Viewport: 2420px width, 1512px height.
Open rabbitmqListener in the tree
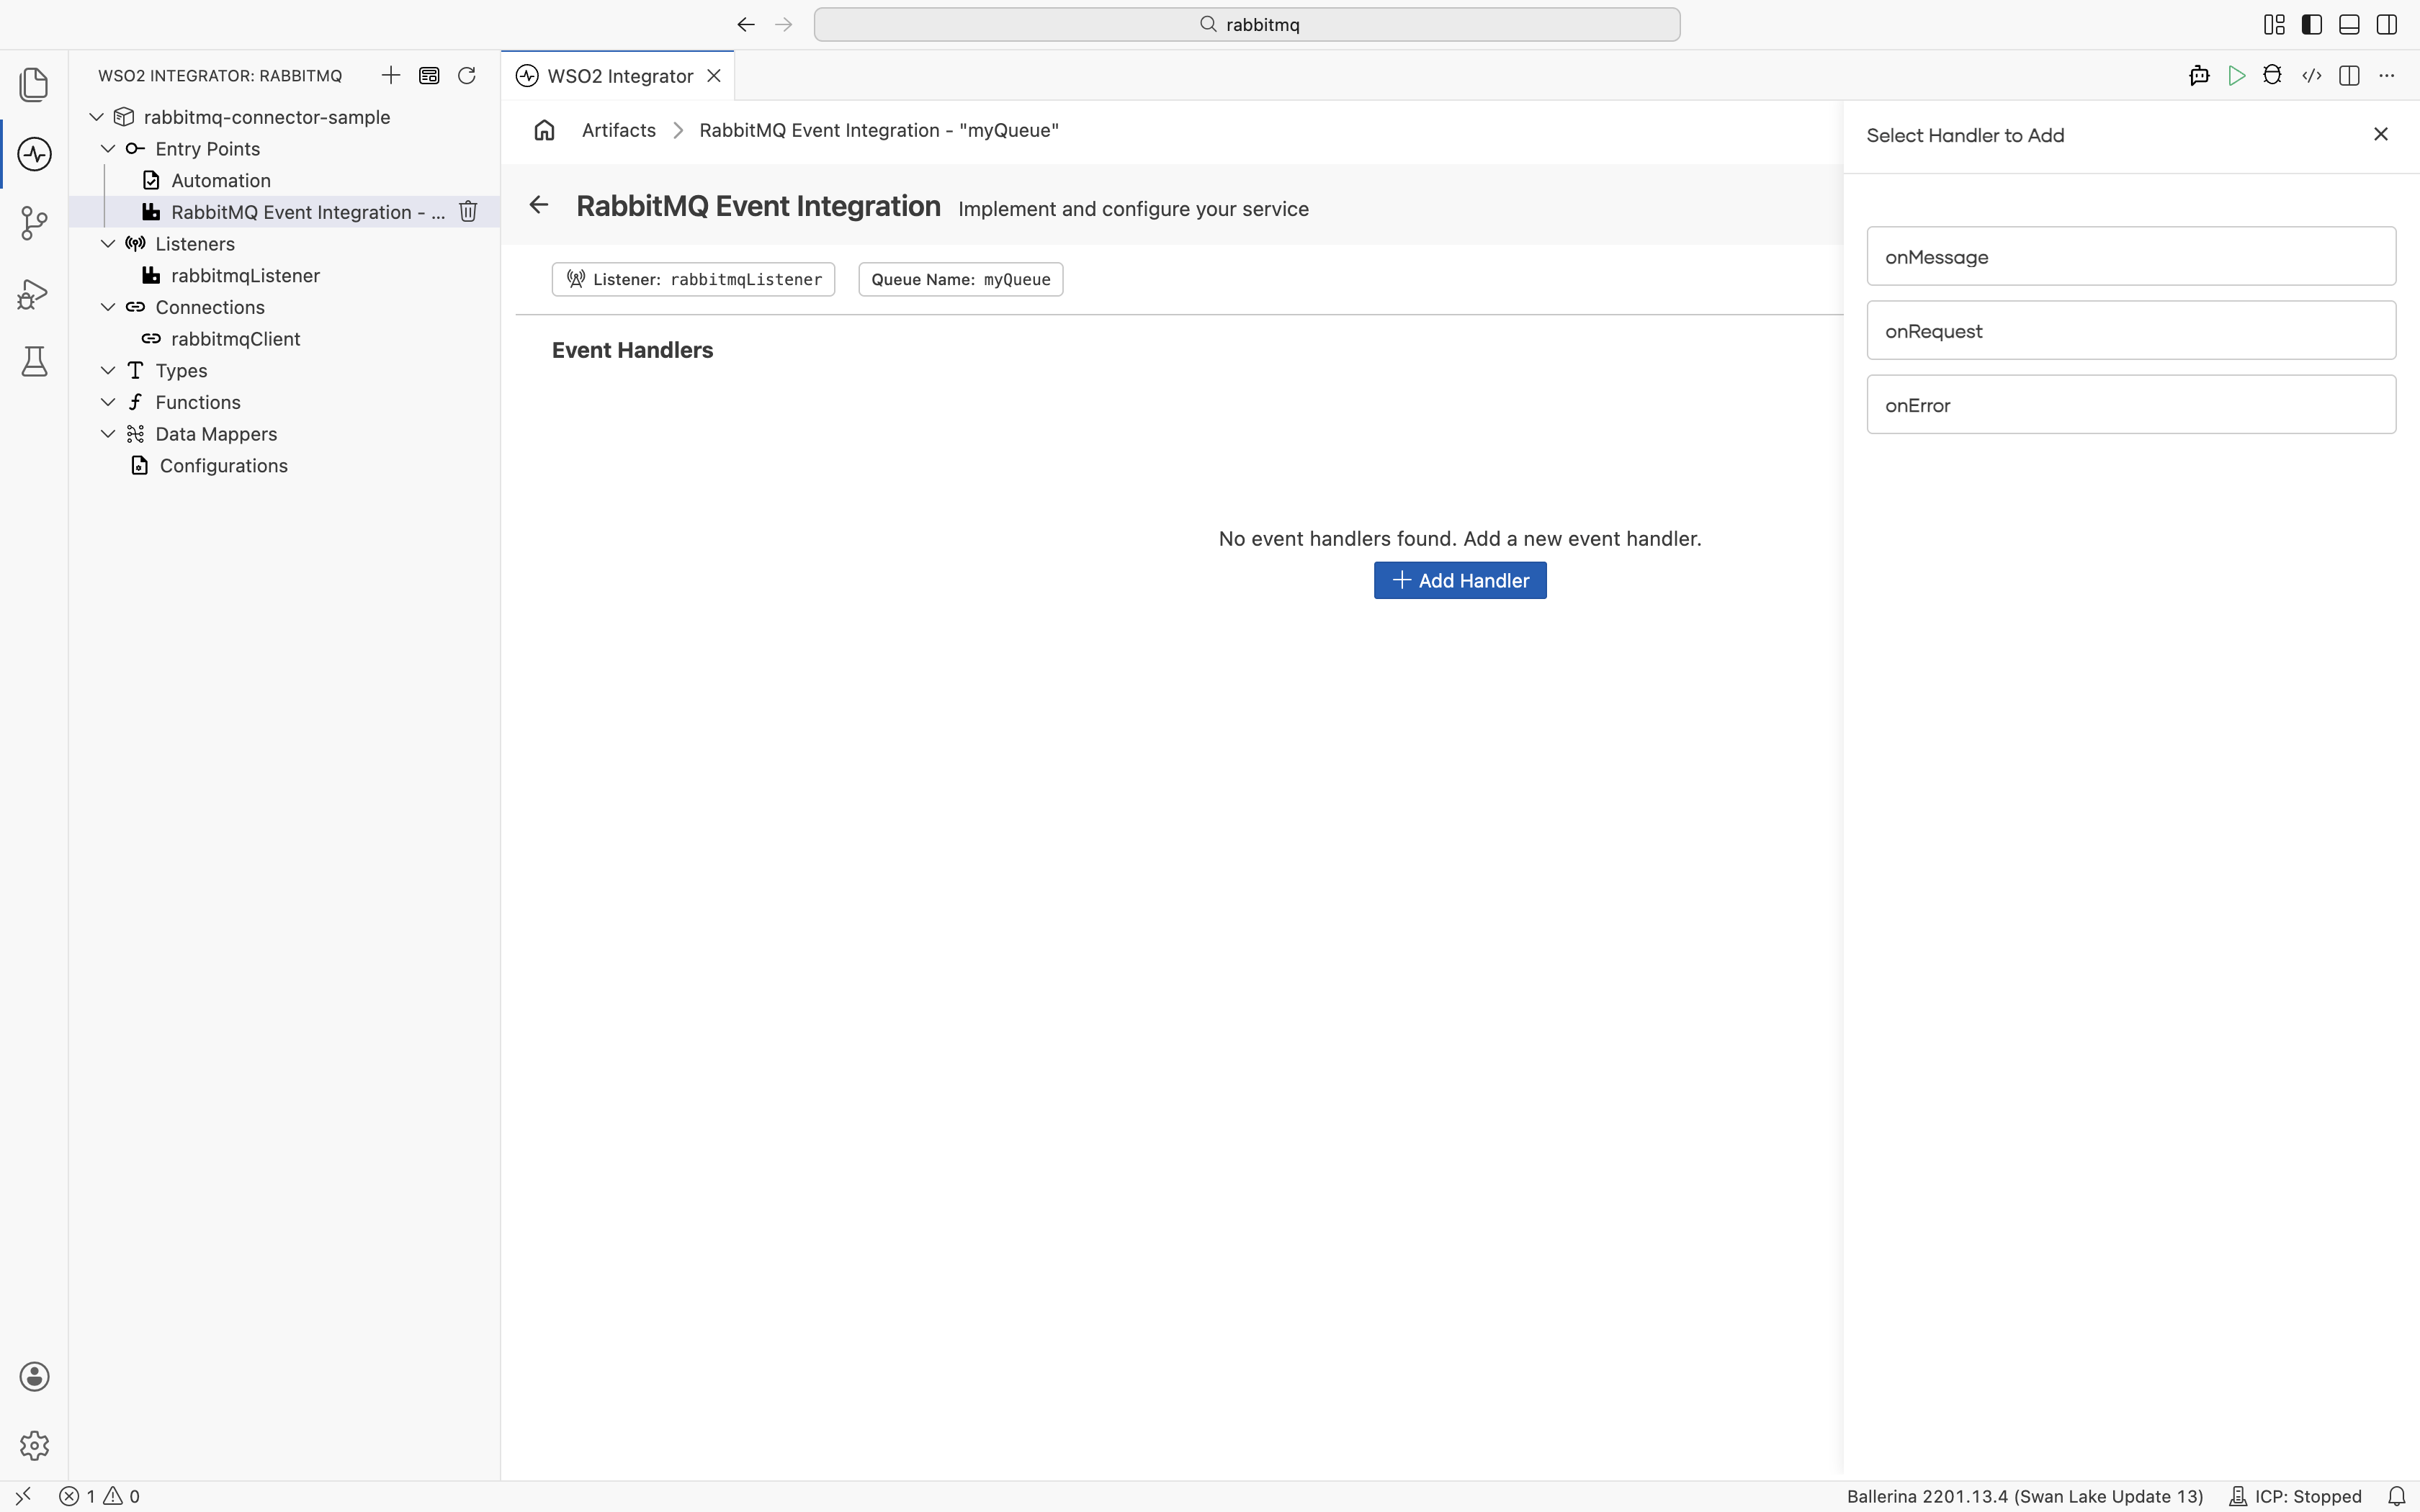[x=284, y=275]
